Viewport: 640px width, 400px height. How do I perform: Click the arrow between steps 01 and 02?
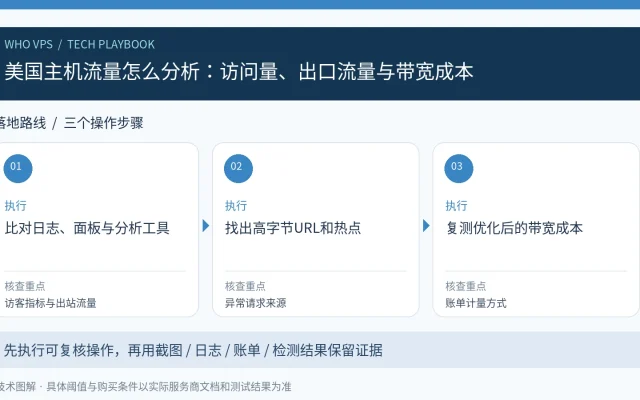pyautogui.click(x=206, y=226)
